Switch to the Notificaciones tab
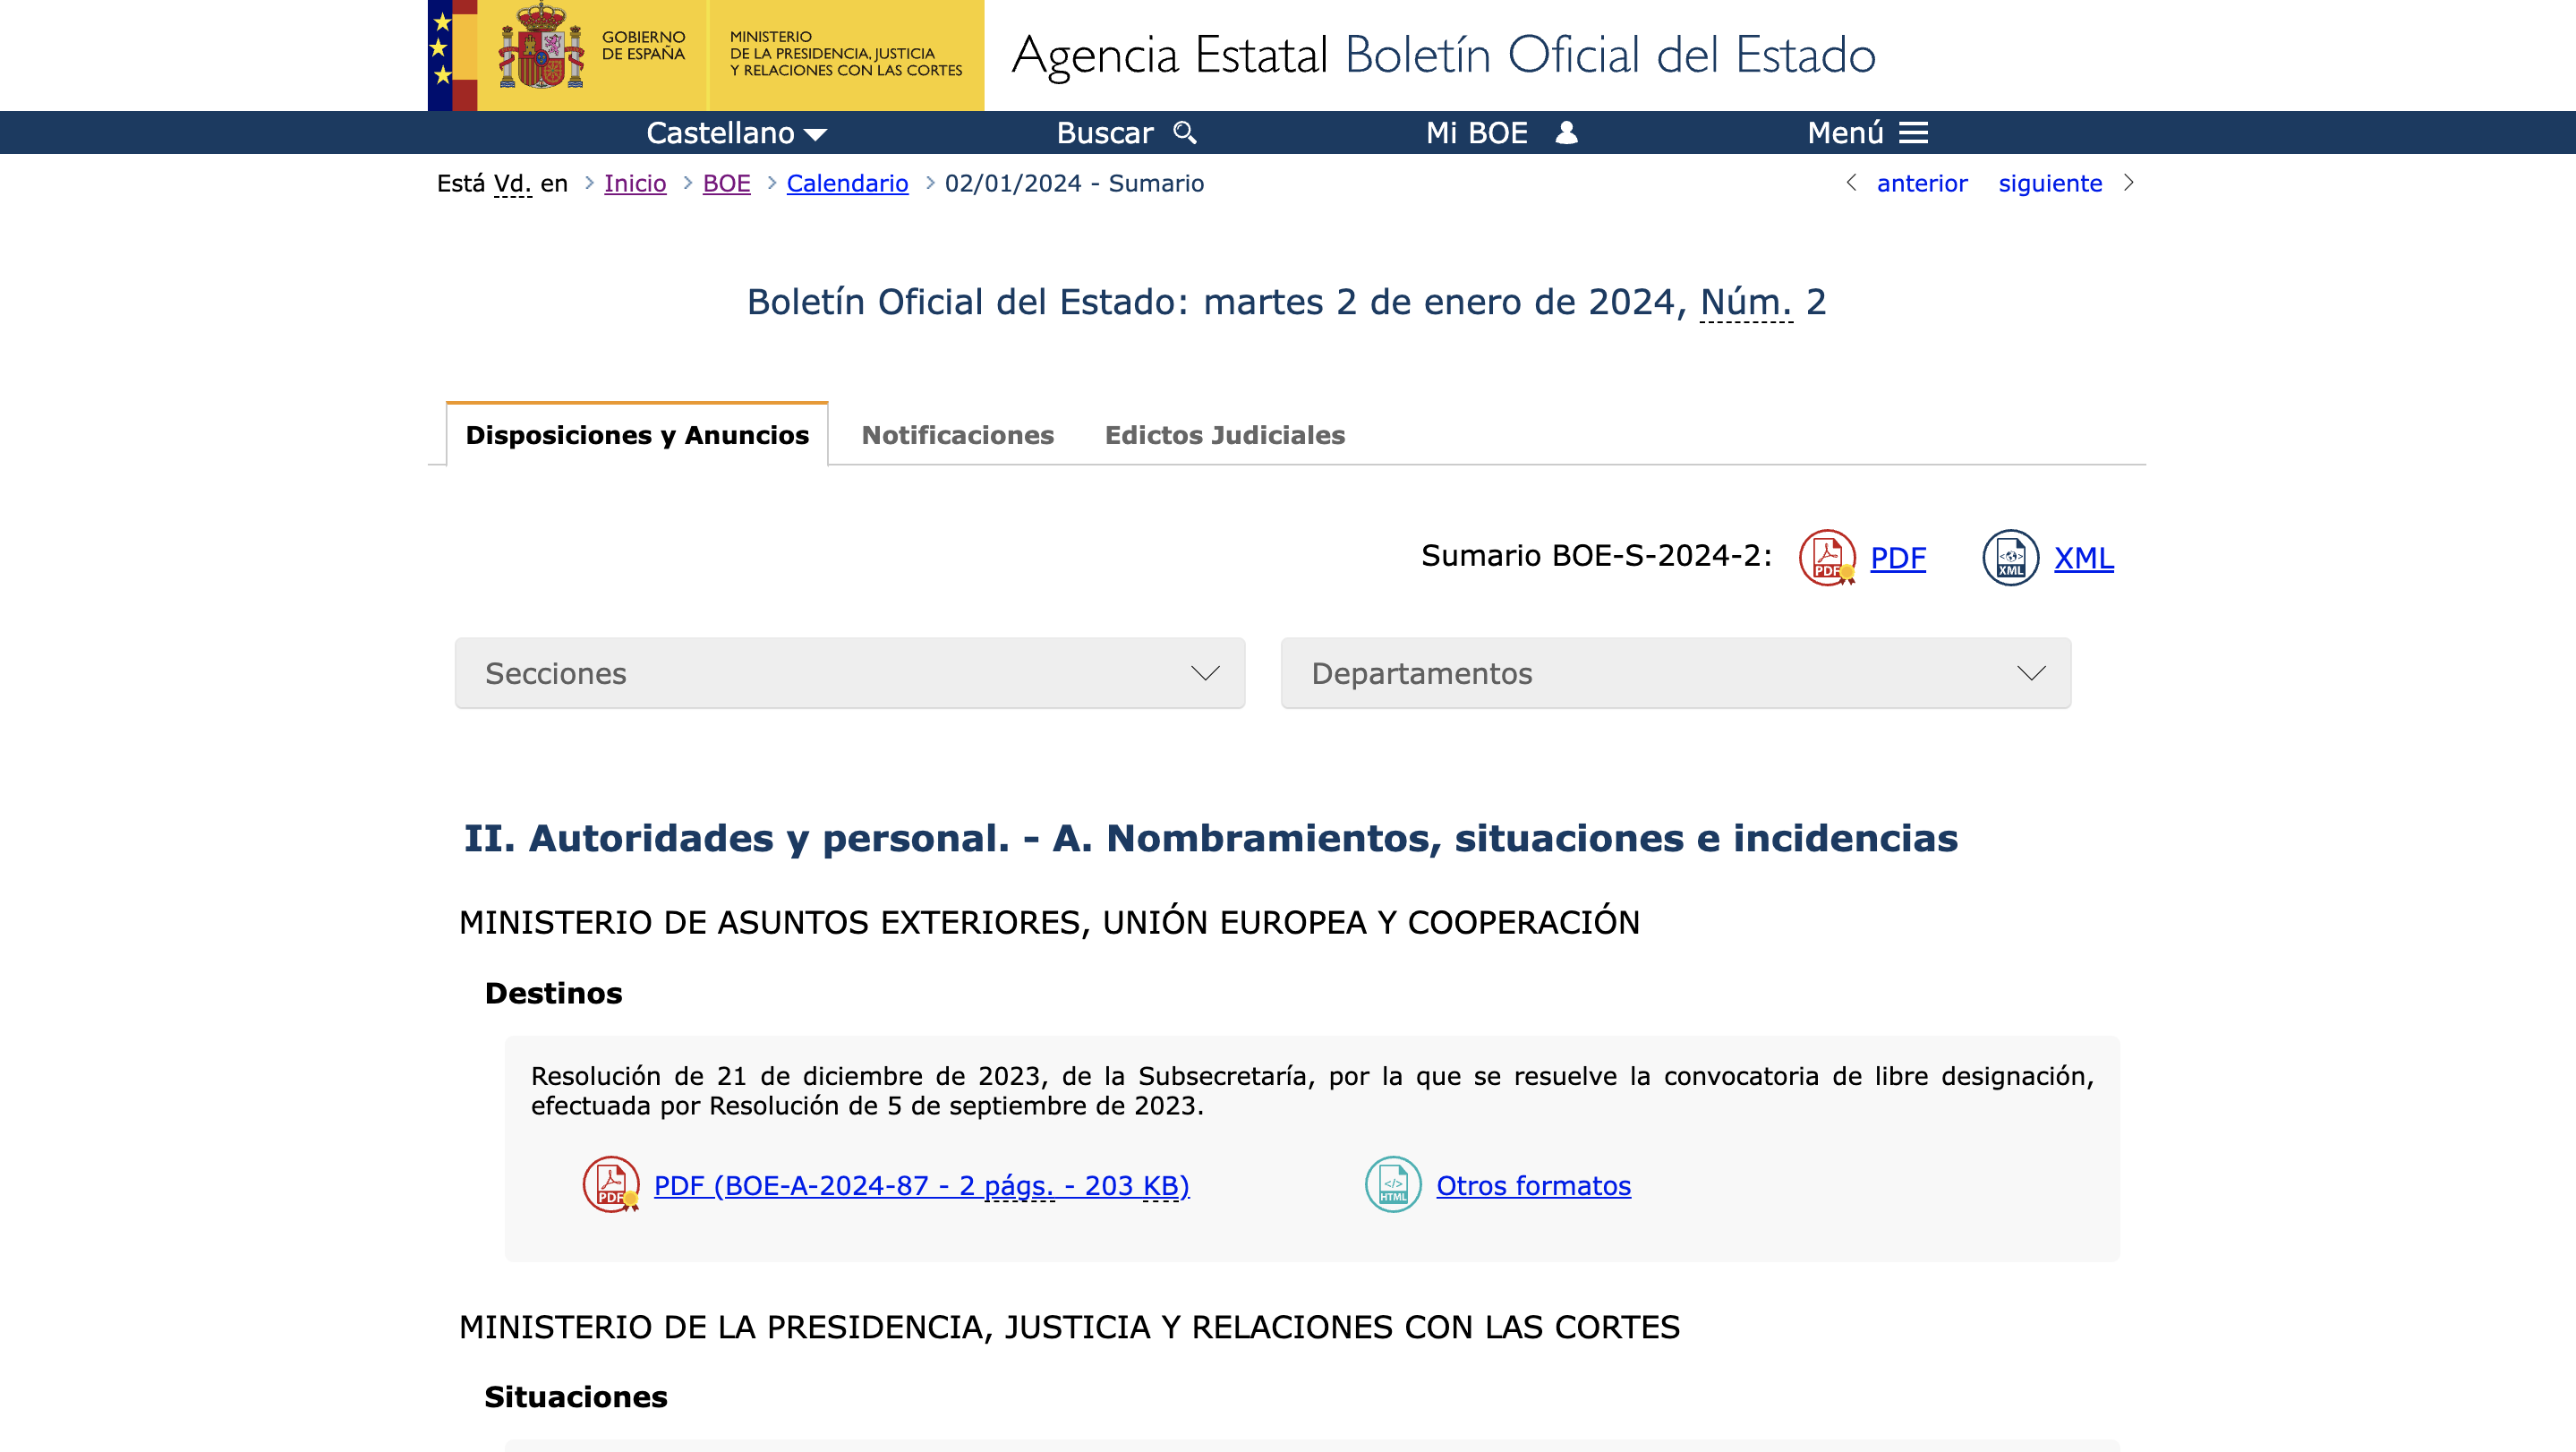The image size is (2576, 1452). (x=957, y=435)
